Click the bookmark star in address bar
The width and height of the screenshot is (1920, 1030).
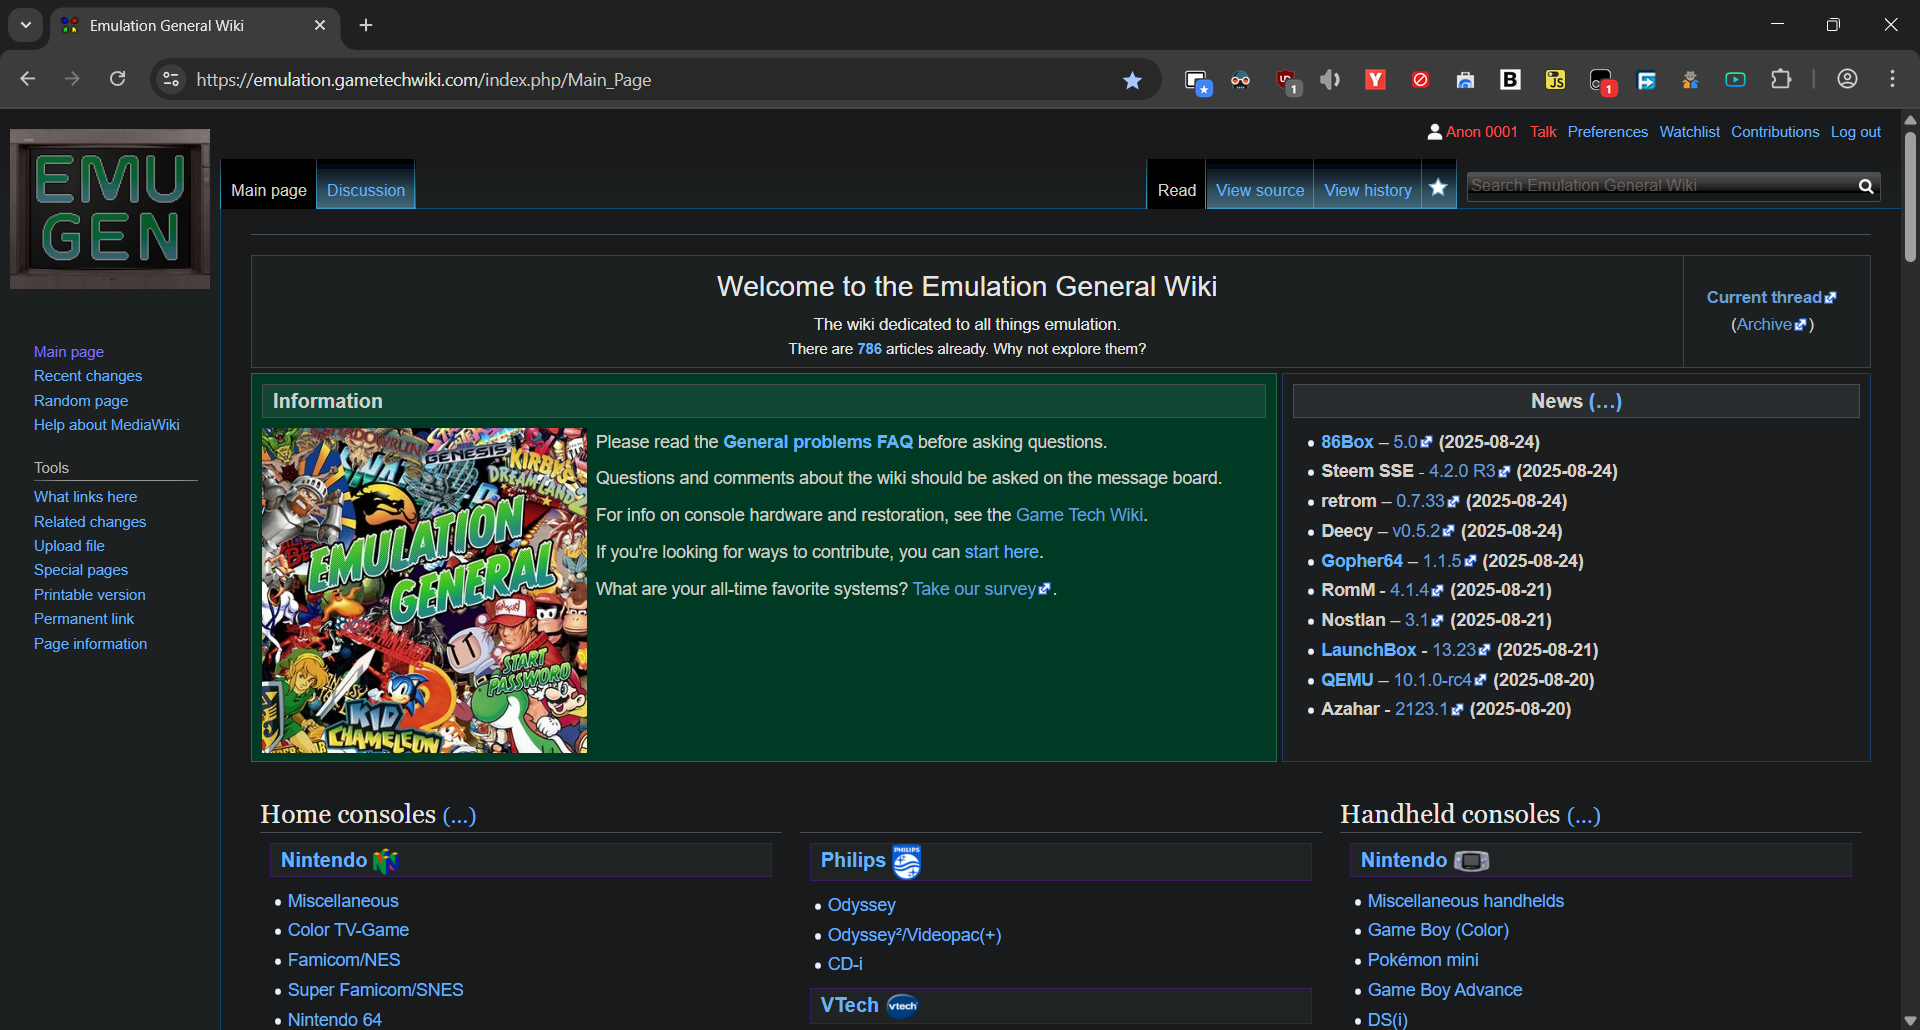coord(1132,80)
